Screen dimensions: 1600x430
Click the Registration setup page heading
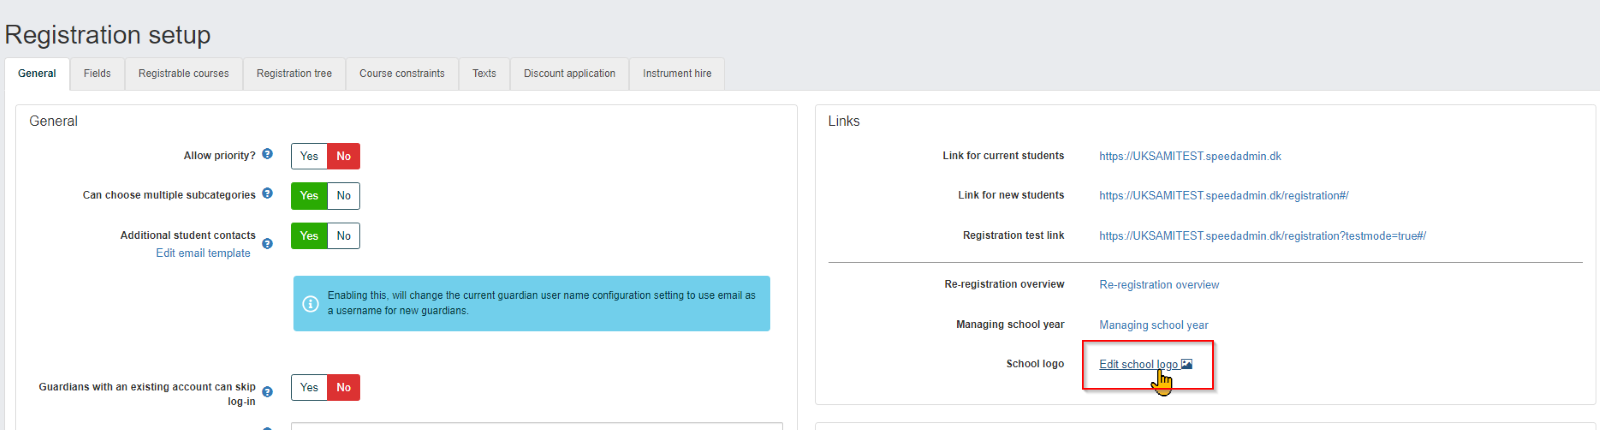pos(108,35)
